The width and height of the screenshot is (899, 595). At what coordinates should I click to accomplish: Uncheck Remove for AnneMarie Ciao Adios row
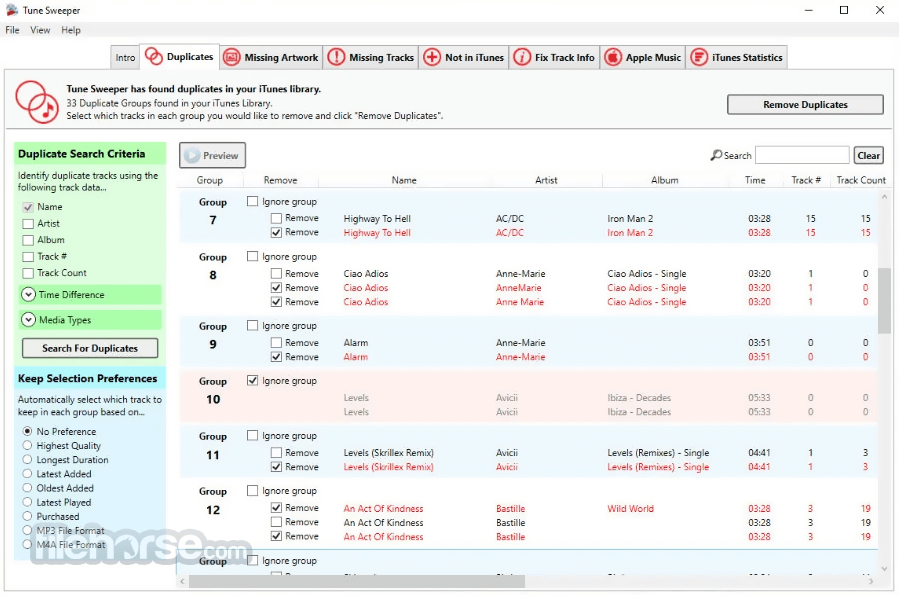(276, 287)
